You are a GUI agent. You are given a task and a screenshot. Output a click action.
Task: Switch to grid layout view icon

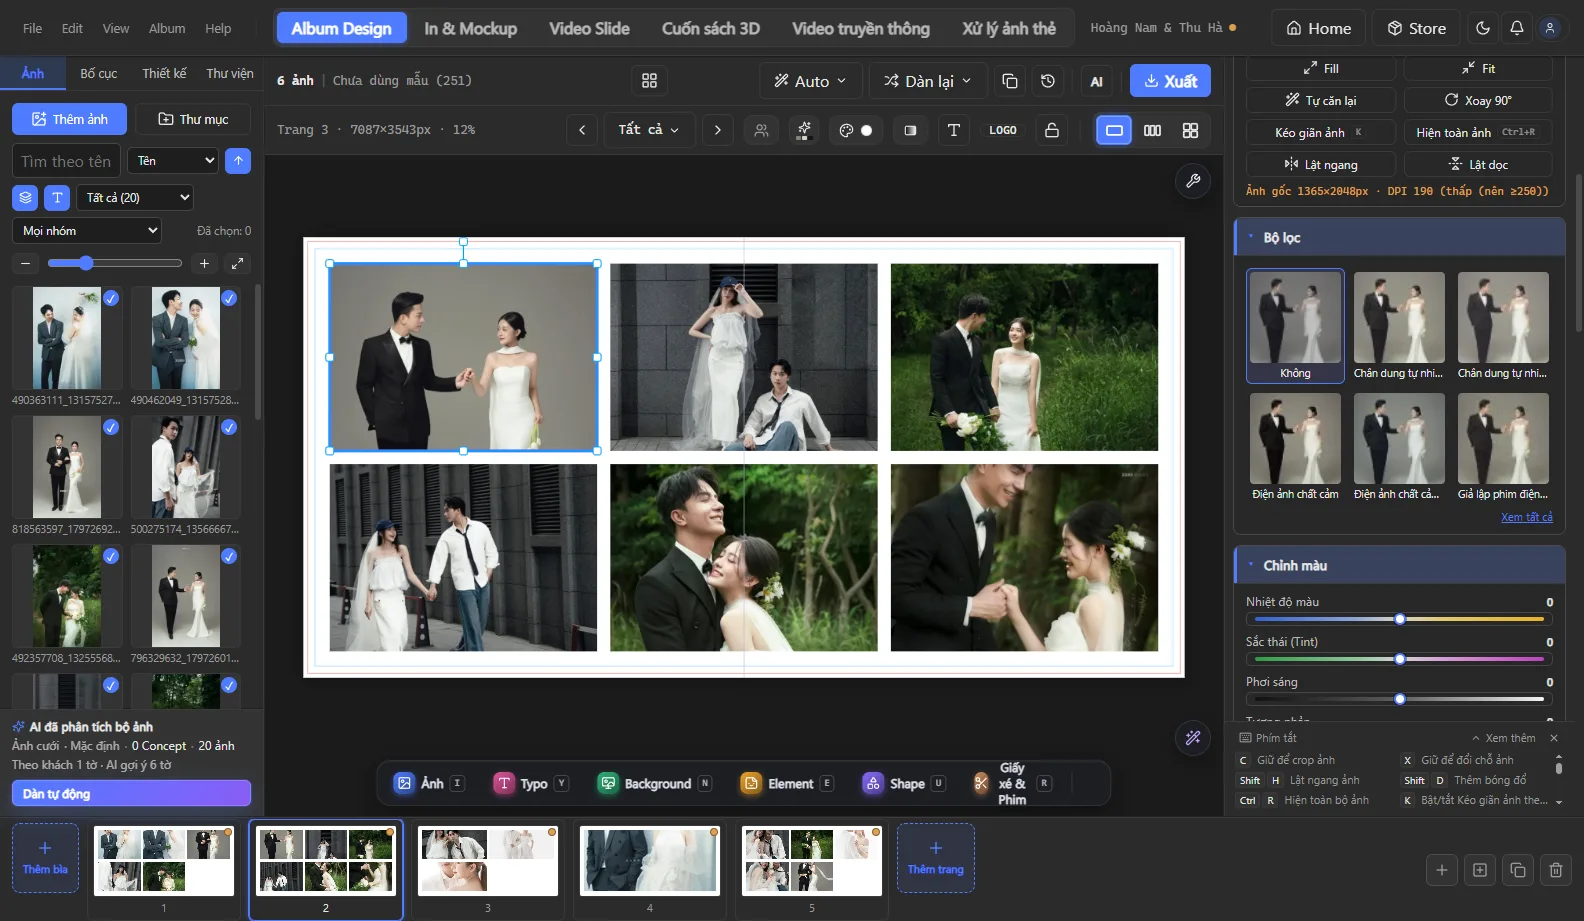pyautogui.click(x=1190, y=130)
